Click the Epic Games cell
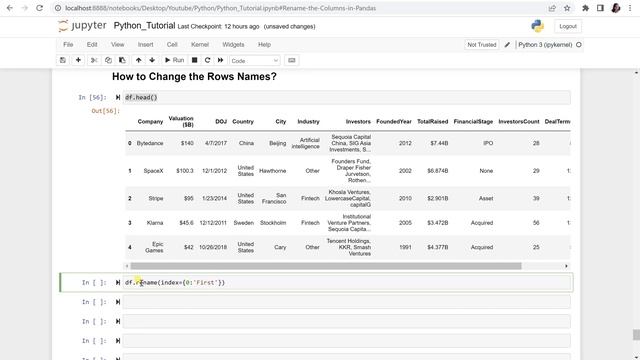Screen dimensions: 640x360 pos(154,247)
